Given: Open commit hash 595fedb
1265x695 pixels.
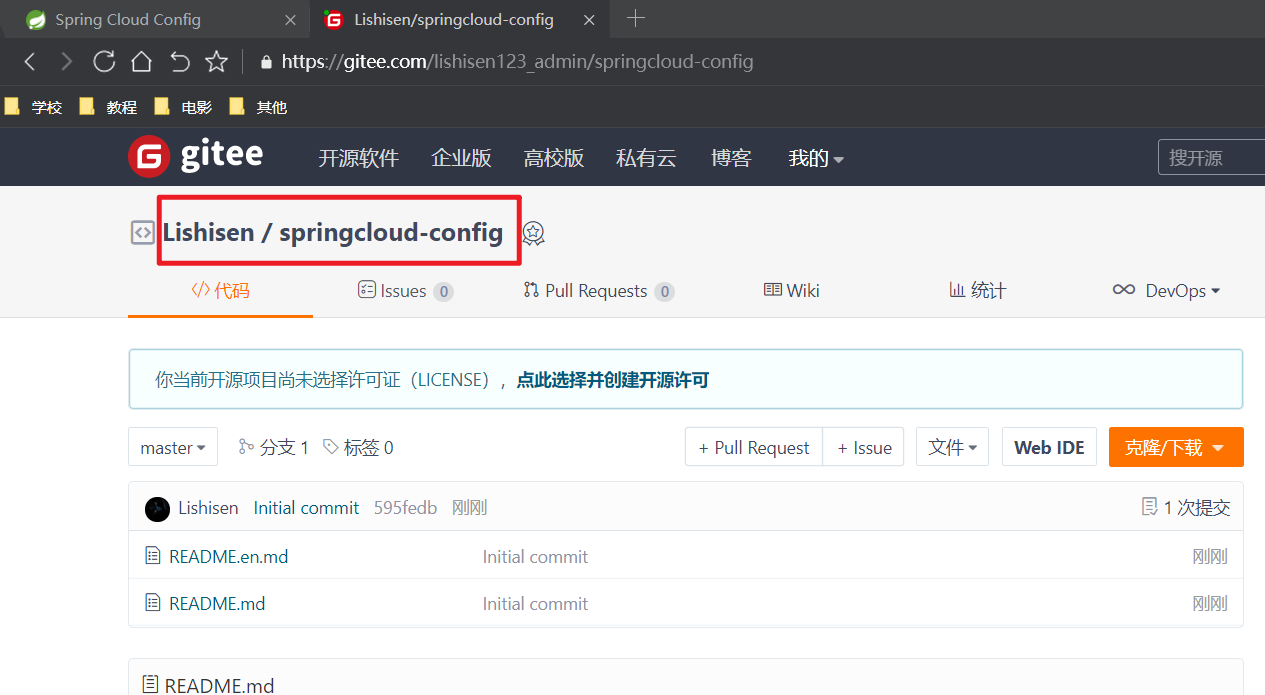Looking at the screenshot, I should pos(405,508).
